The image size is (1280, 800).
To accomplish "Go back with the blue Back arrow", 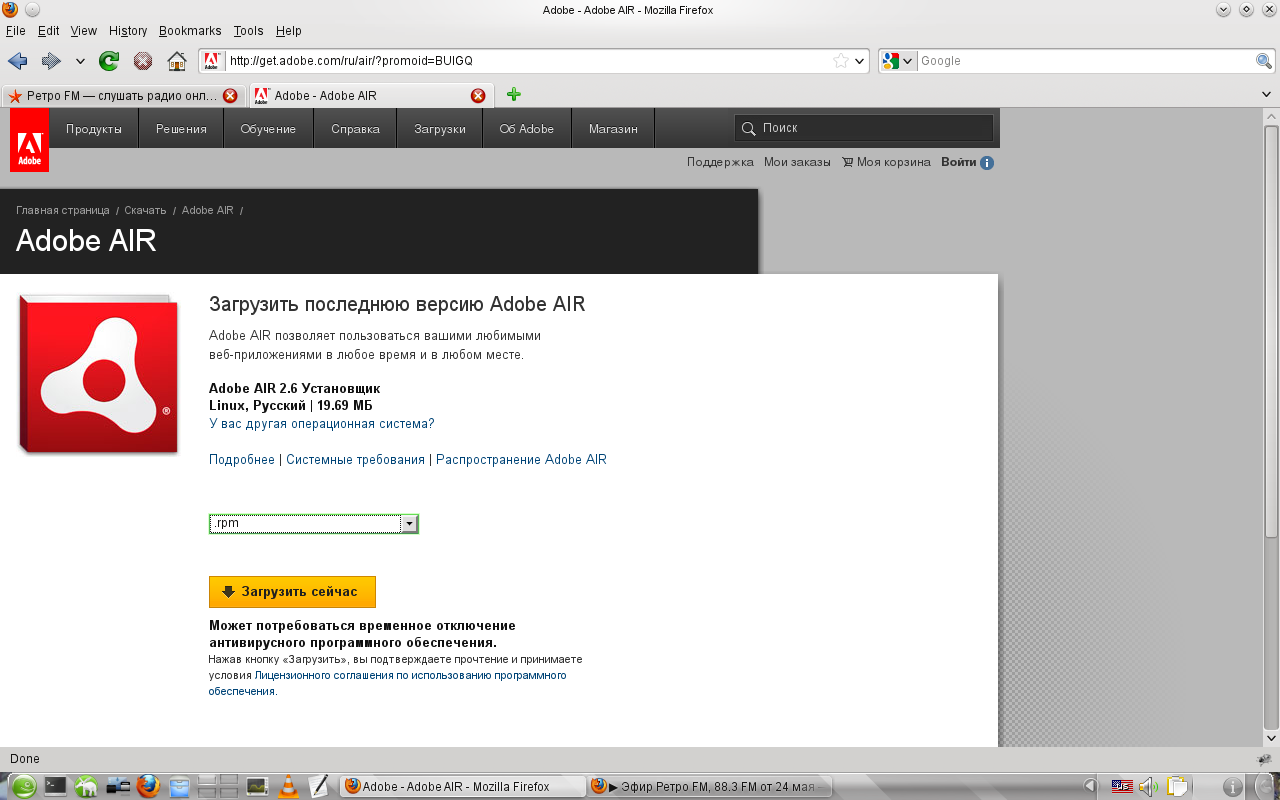I will pyautogui.click(x=18, y=61).
